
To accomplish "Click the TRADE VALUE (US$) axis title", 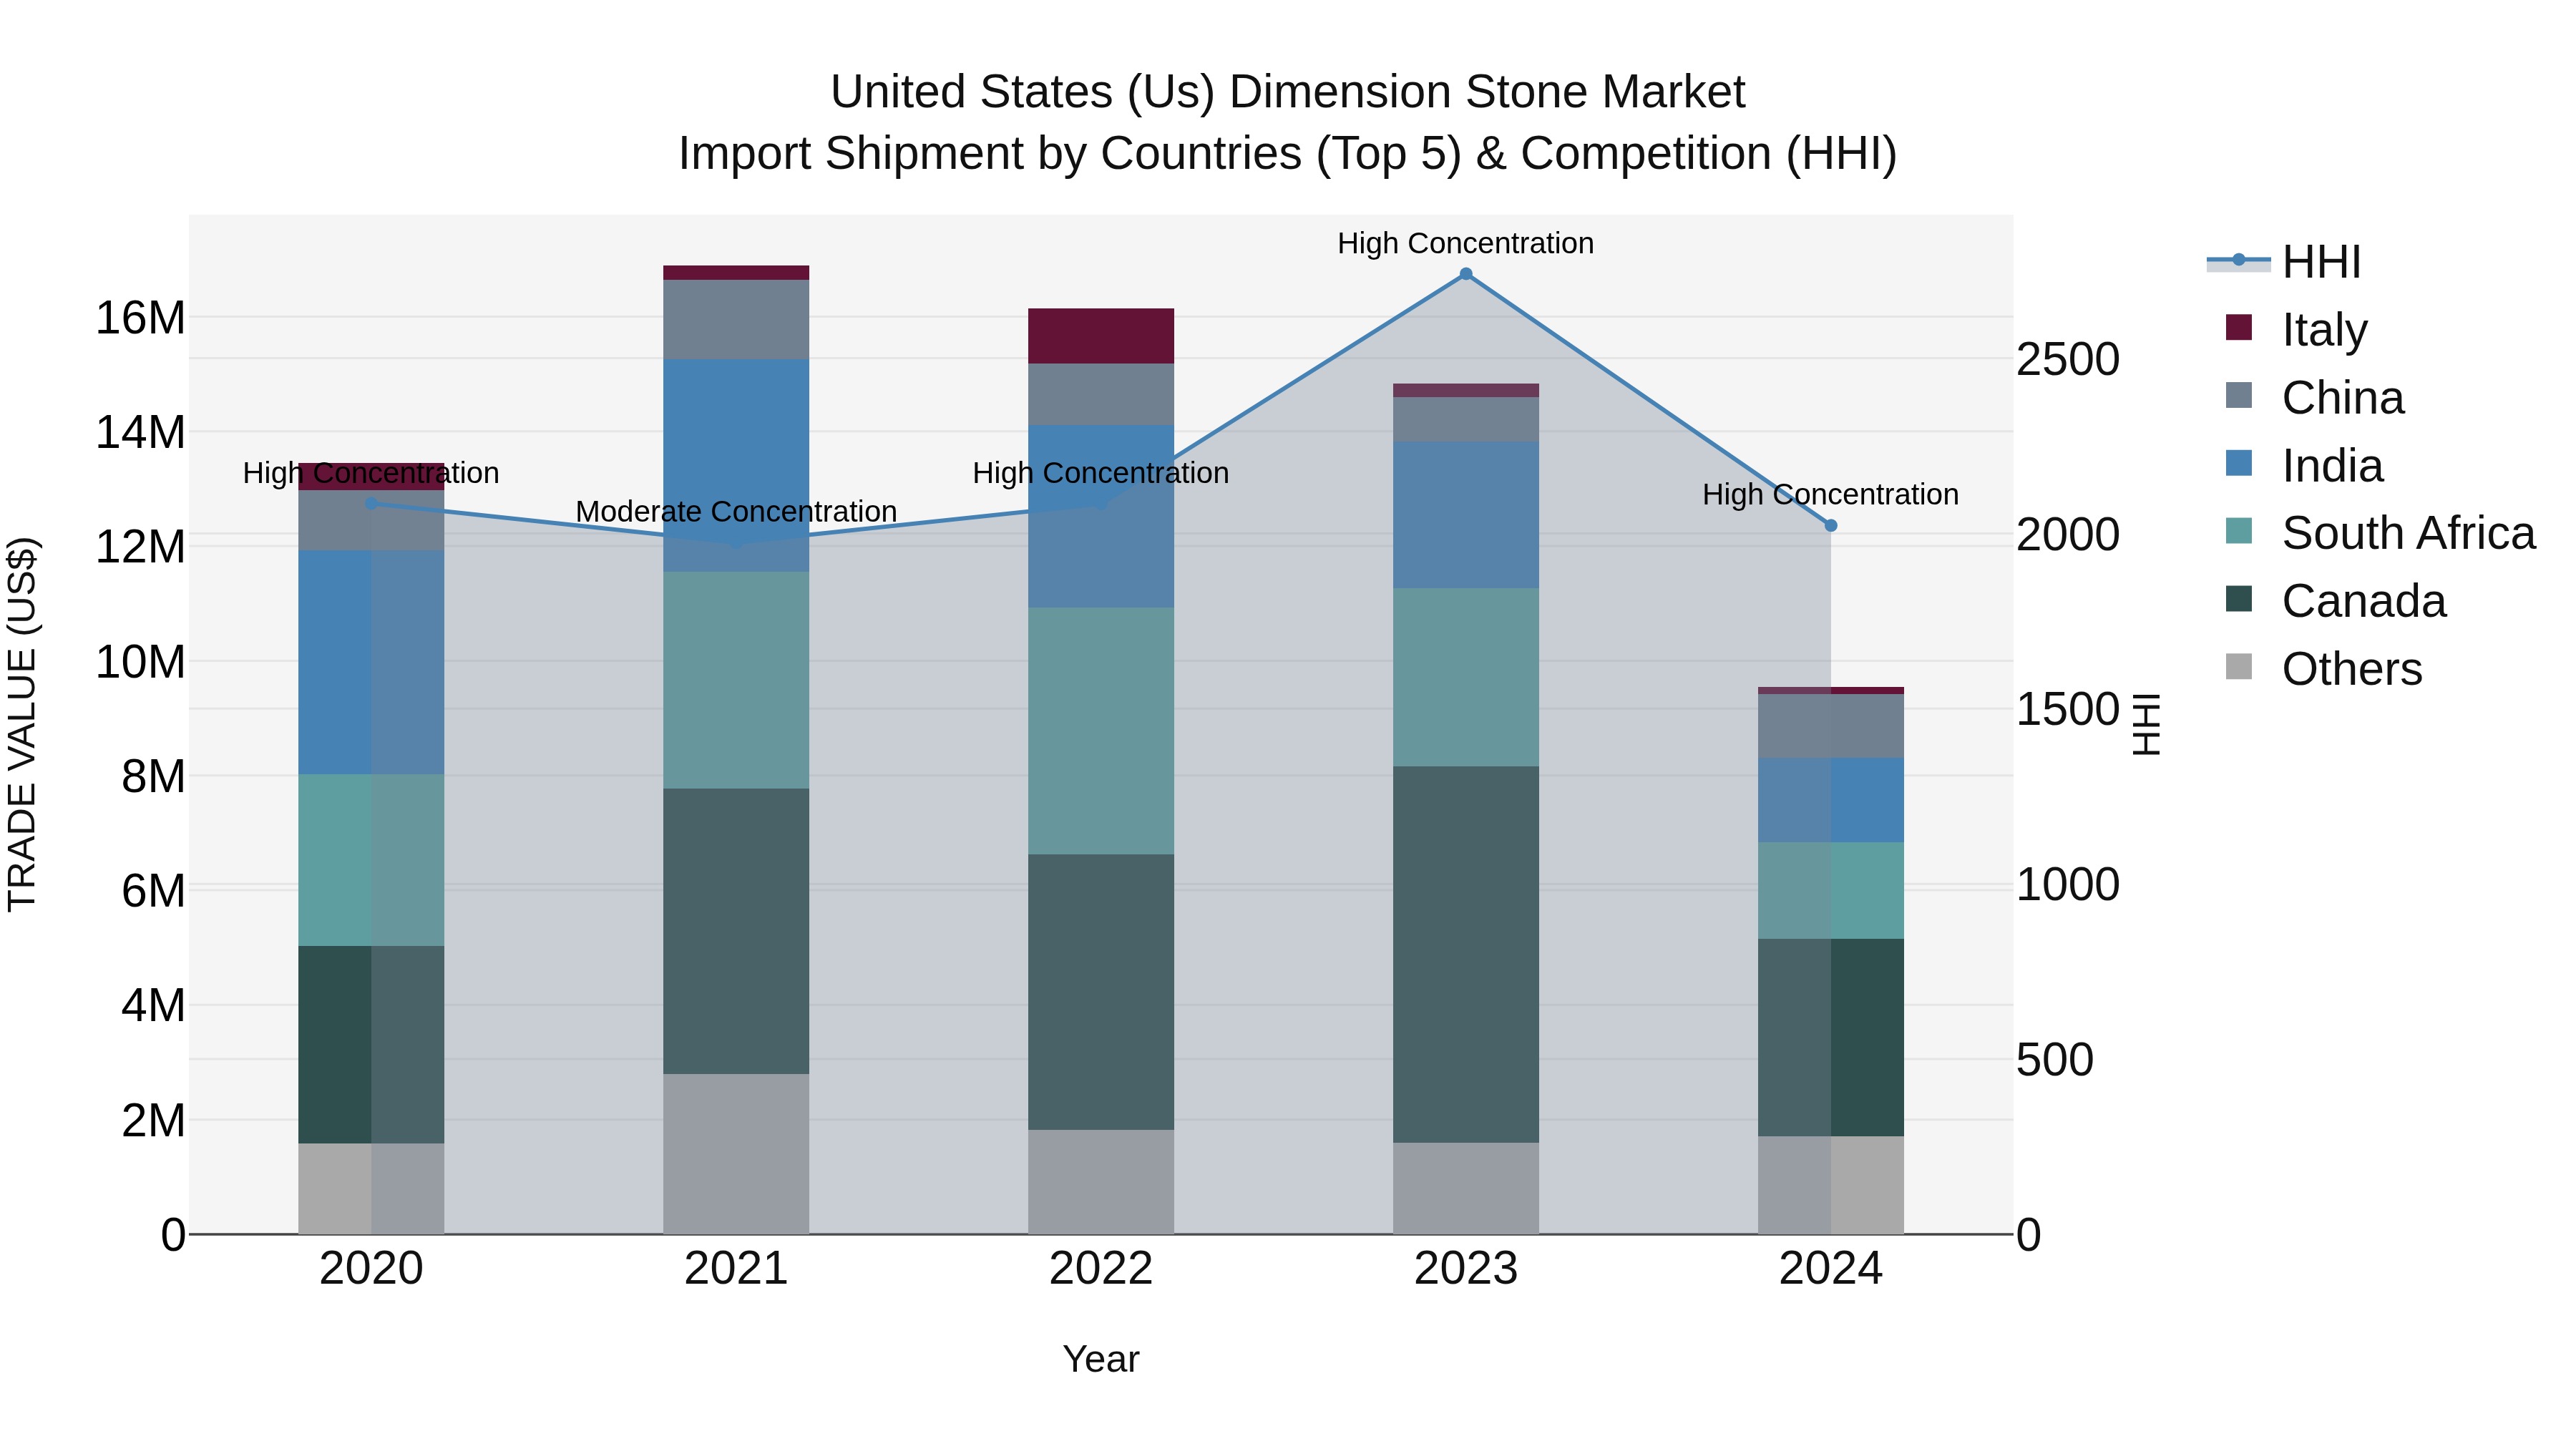I will [22, 724].
